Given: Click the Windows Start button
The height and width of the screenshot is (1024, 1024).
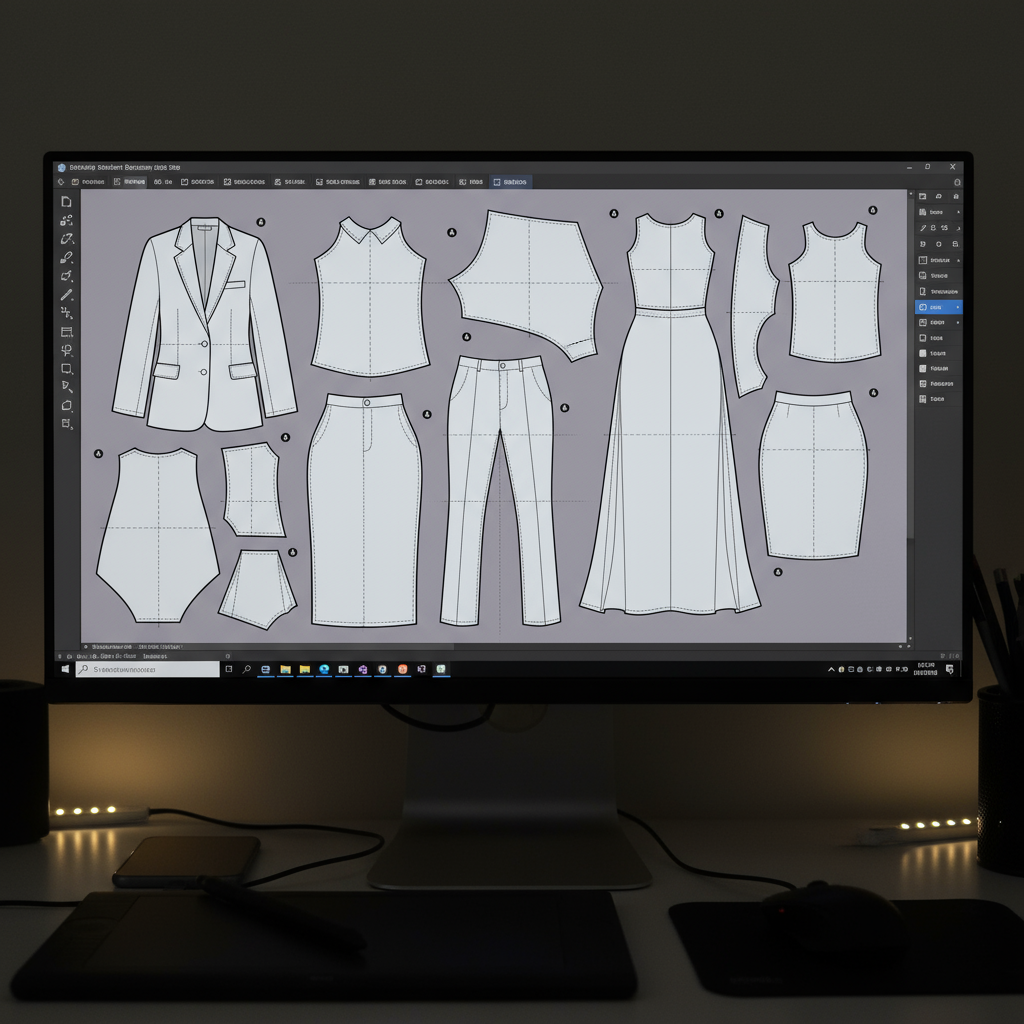Looking at the screenshot, I should click(66, 669).
